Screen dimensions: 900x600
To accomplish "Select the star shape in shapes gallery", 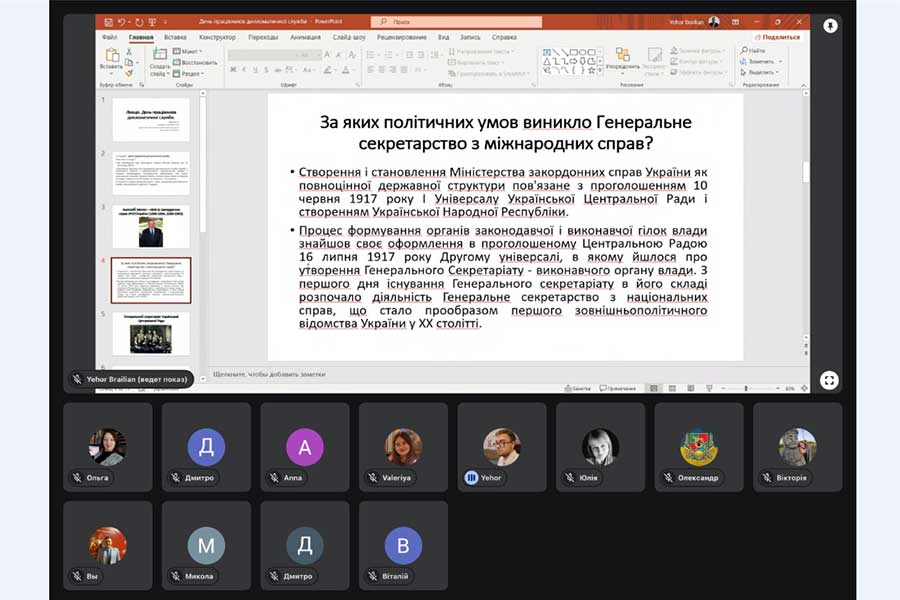I will coord(591,70).
